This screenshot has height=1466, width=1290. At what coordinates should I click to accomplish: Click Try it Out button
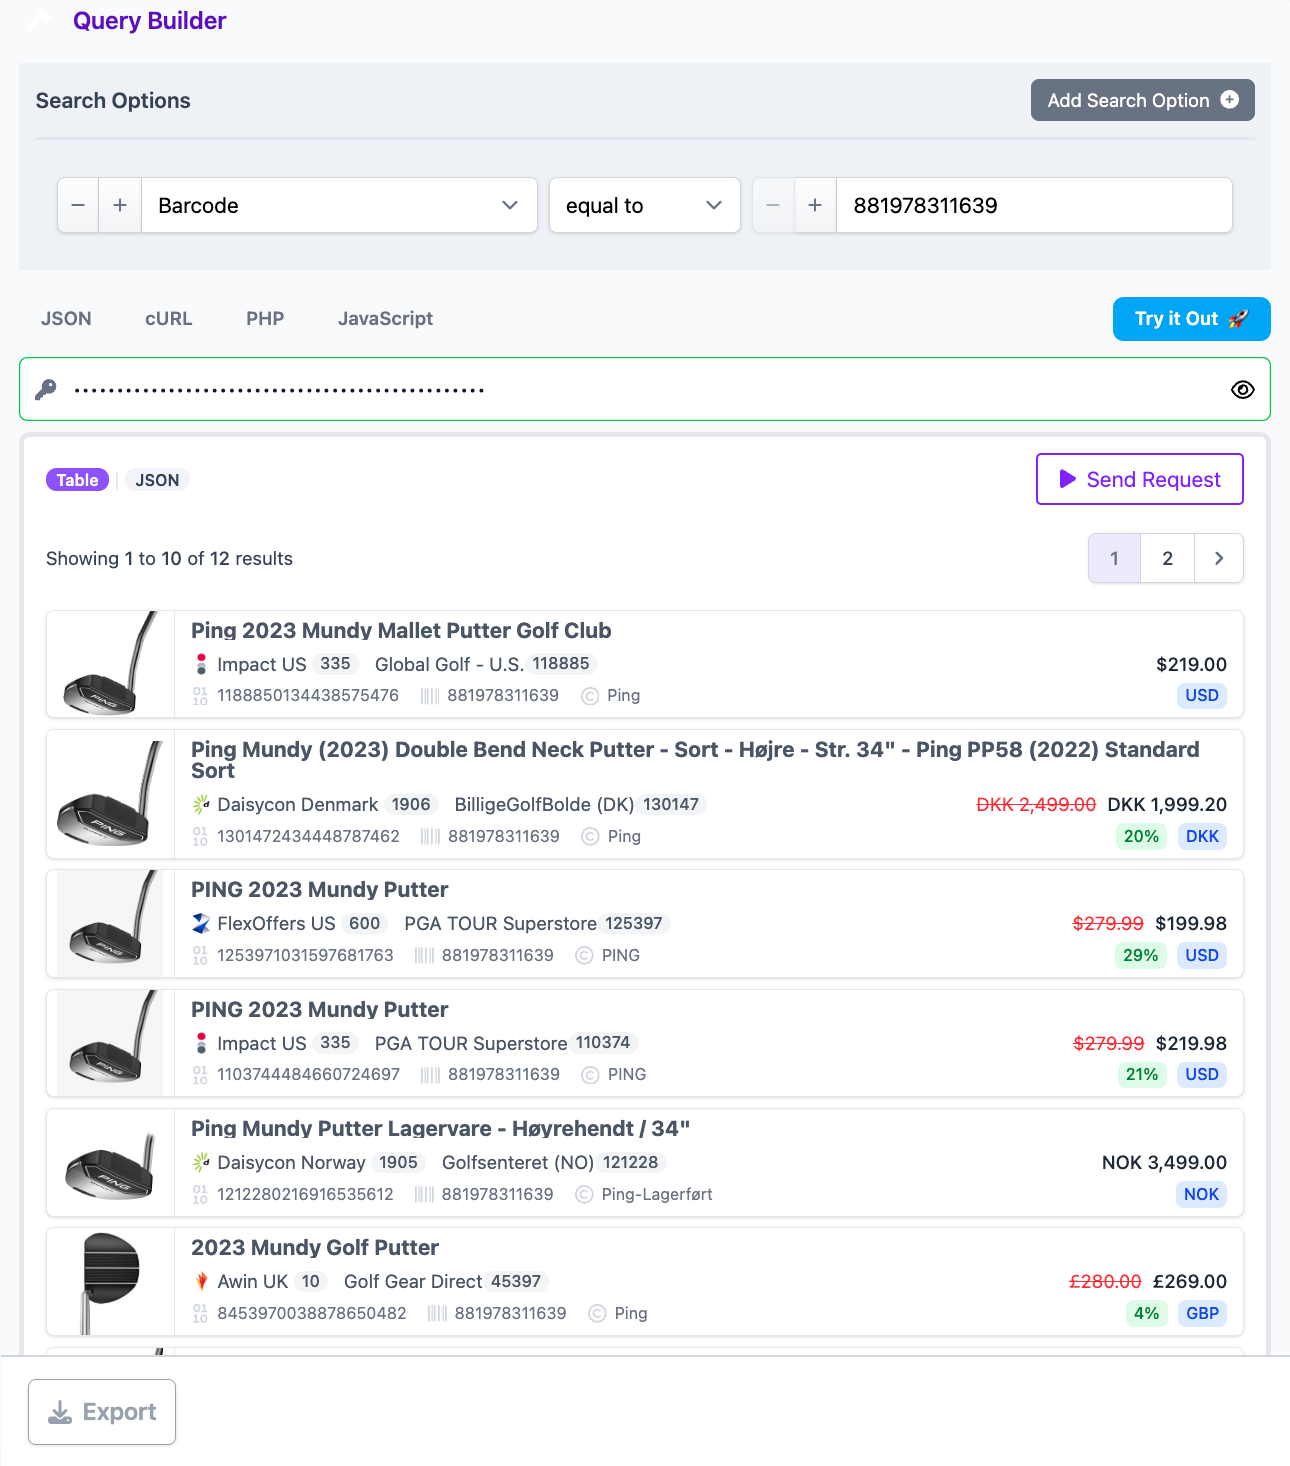(x=1191, y=319)
